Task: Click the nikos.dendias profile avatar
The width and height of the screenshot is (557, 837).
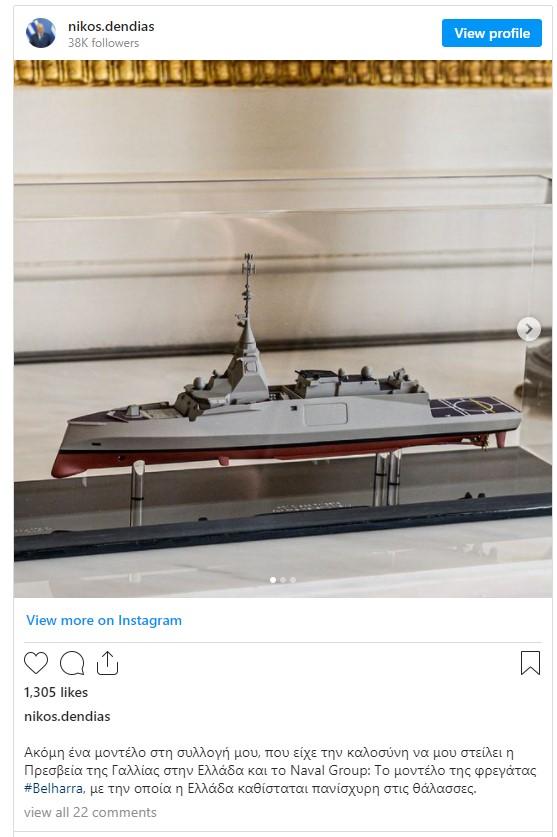Action: (41, 34)
